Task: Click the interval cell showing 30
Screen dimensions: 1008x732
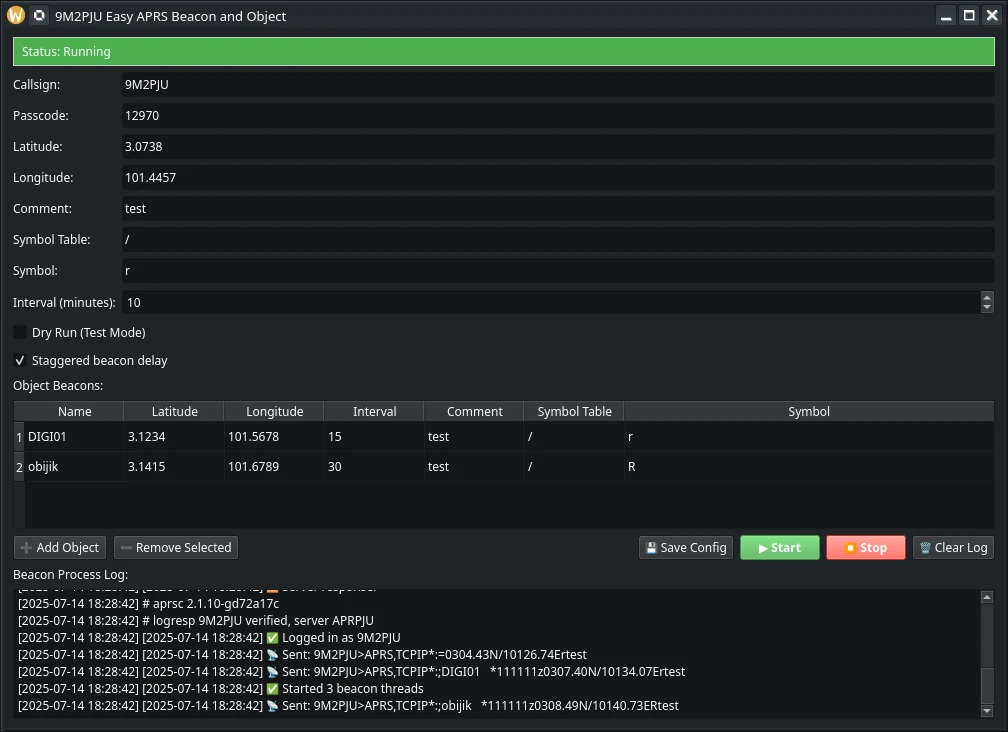Action: (374, 467)
